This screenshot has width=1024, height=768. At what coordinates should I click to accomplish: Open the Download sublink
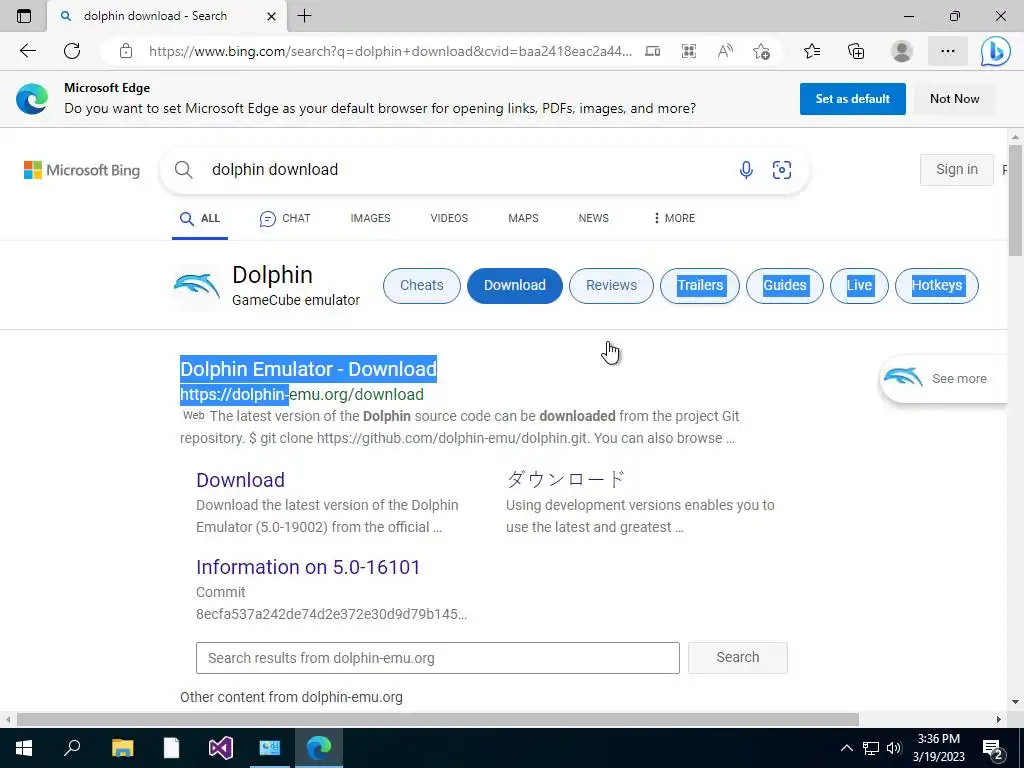click(x=240, y=480)
